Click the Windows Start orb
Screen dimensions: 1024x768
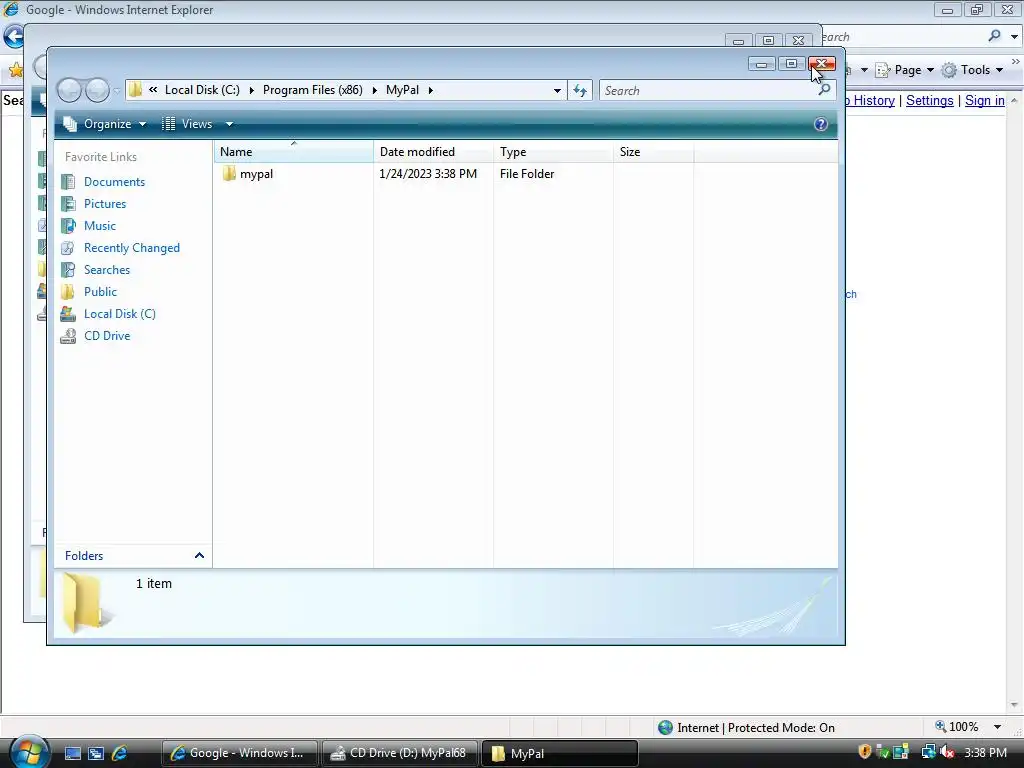29,752
